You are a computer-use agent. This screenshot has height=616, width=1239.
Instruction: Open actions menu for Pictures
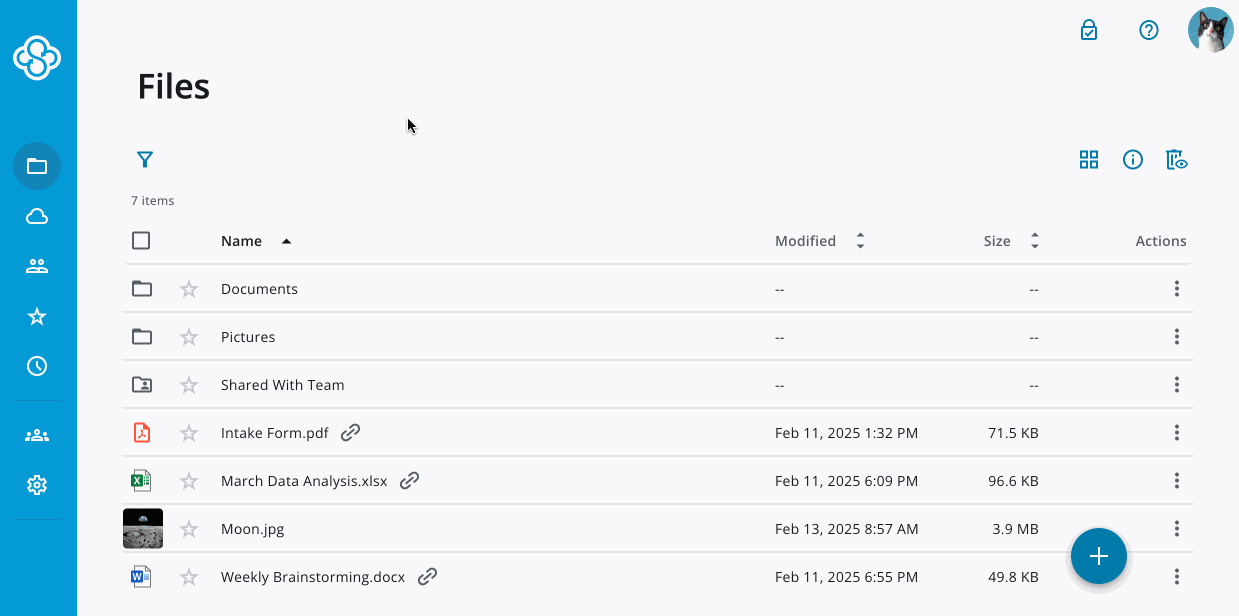pyautogui.click(x=1177, y=337)
